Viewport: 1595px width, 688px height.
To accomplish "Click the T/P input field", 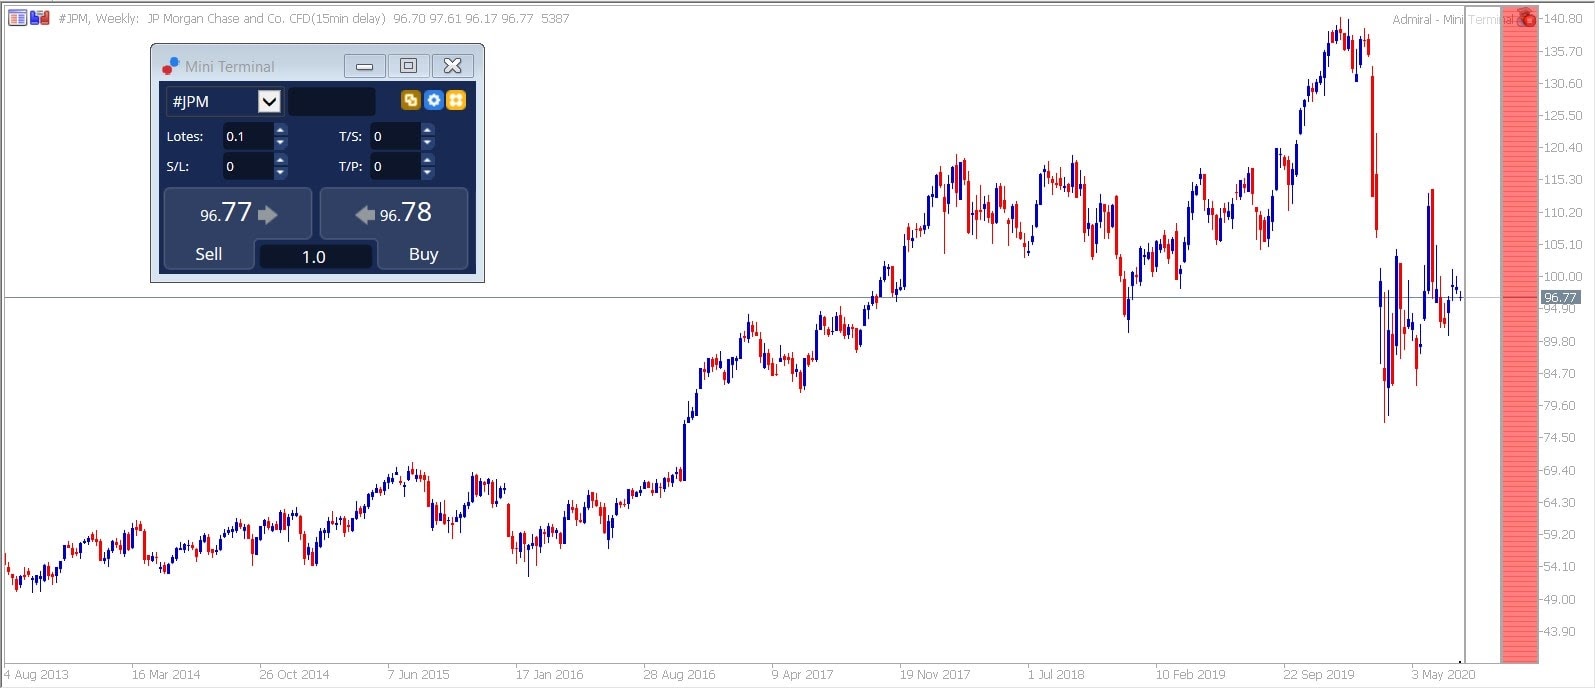I will (x=394, y=166).
